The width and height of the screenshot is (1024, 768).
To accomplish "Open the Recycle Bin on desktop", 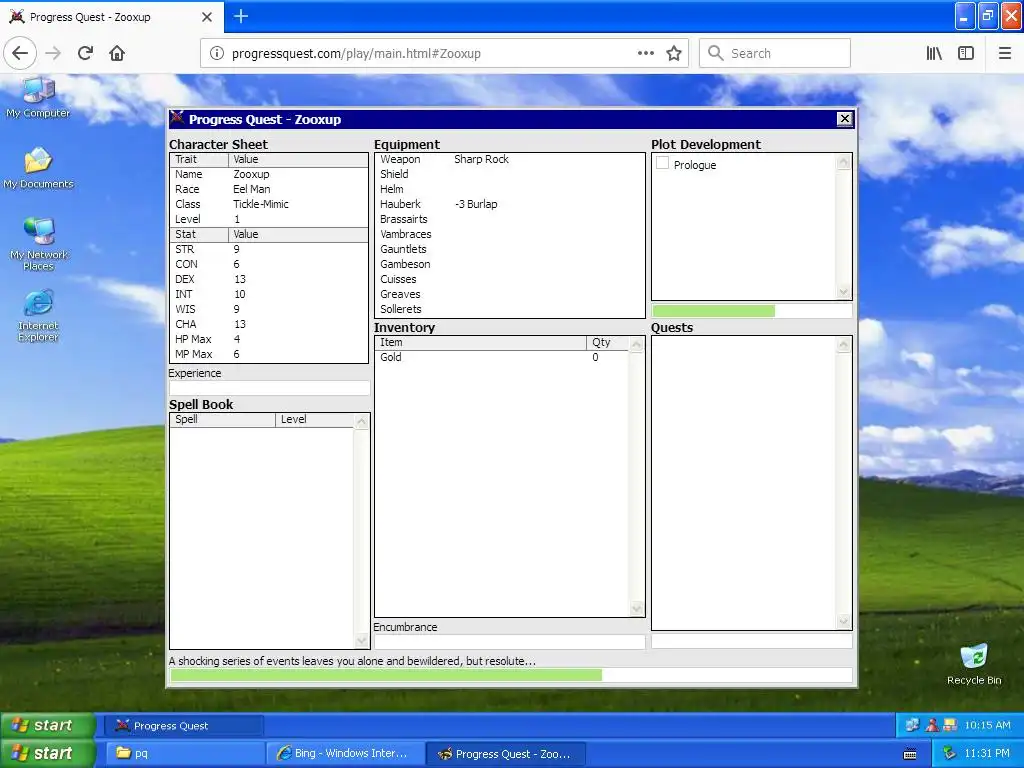I will [x=974, y=664].
